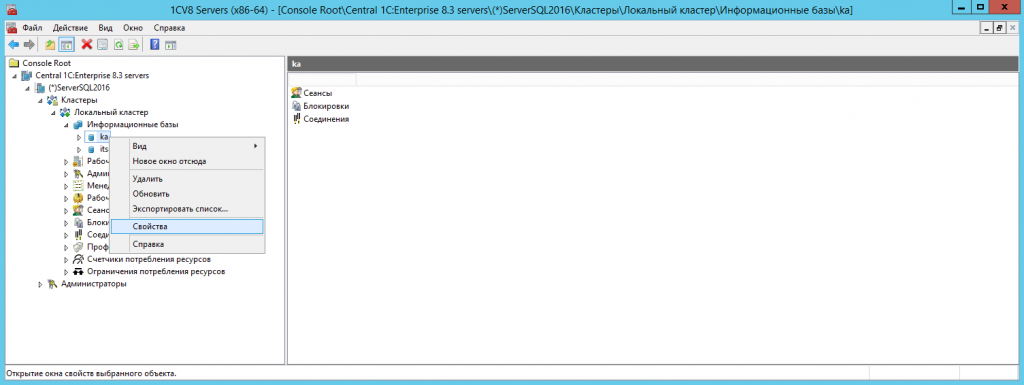Choose Обновить in the context menu
Viewport: 1024px width, 385px height.
coord(187,194)
